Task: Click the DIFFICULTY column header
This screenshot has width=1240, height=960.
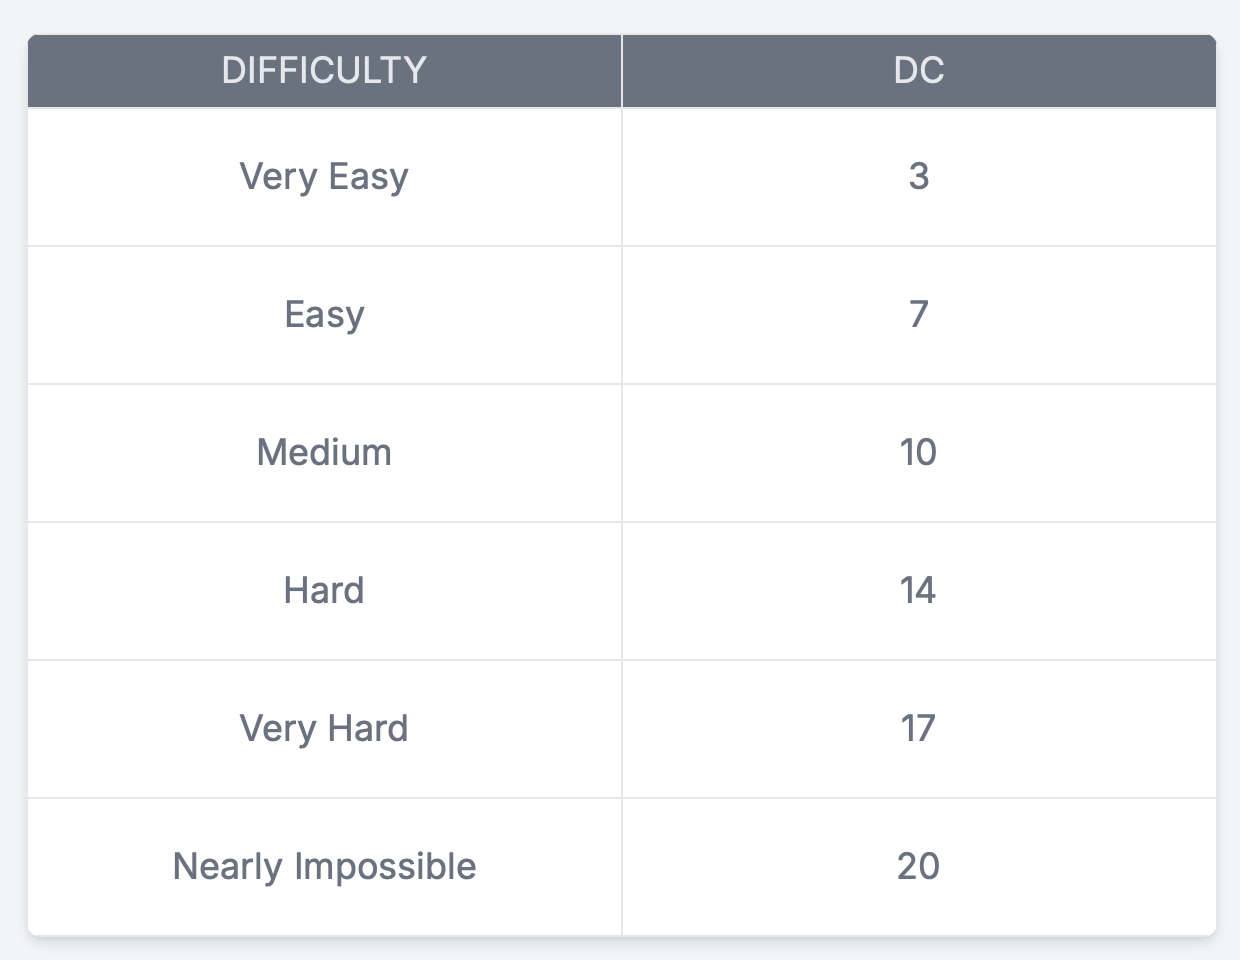Action: pyautogui.click(x=324, y=70)
